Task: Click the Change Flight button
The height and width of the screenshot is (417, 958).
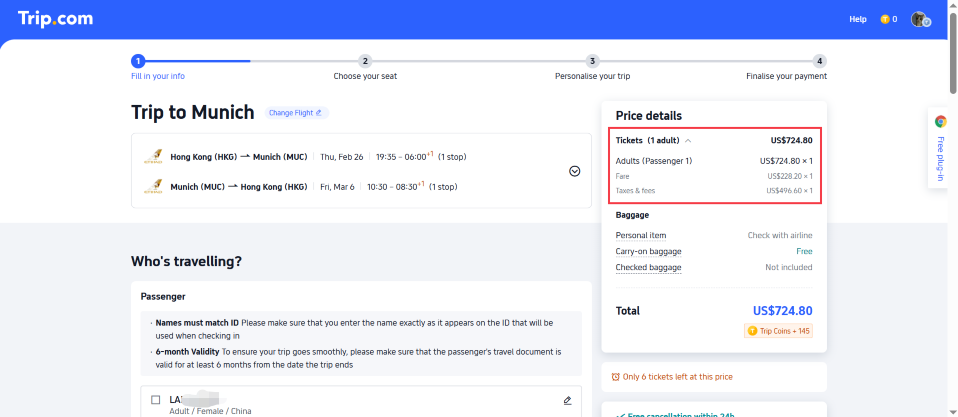Action: 295,113
